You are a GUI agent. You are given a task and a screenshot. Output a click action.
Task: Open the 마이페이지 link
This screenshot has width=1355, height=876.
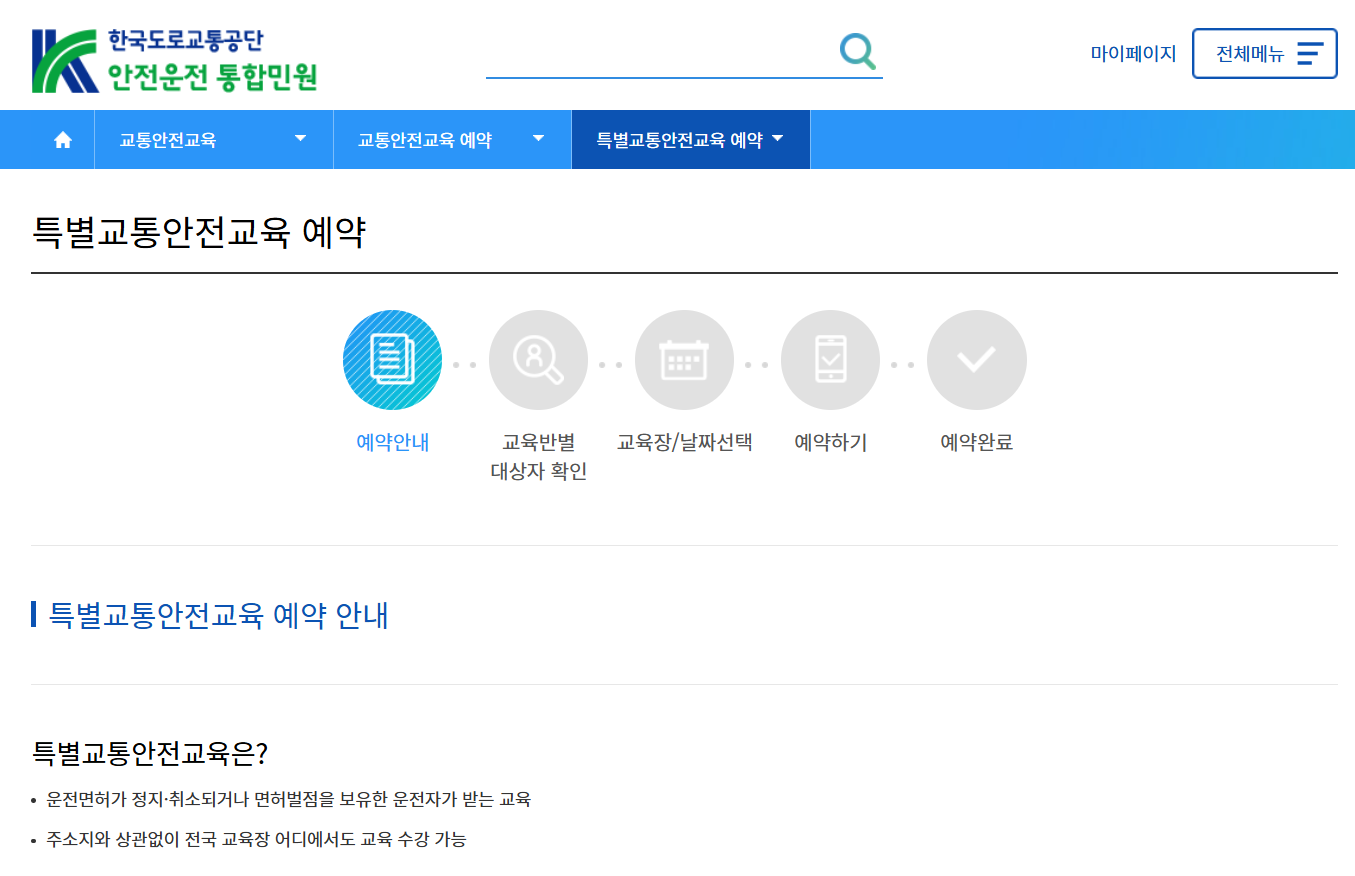1133,54
